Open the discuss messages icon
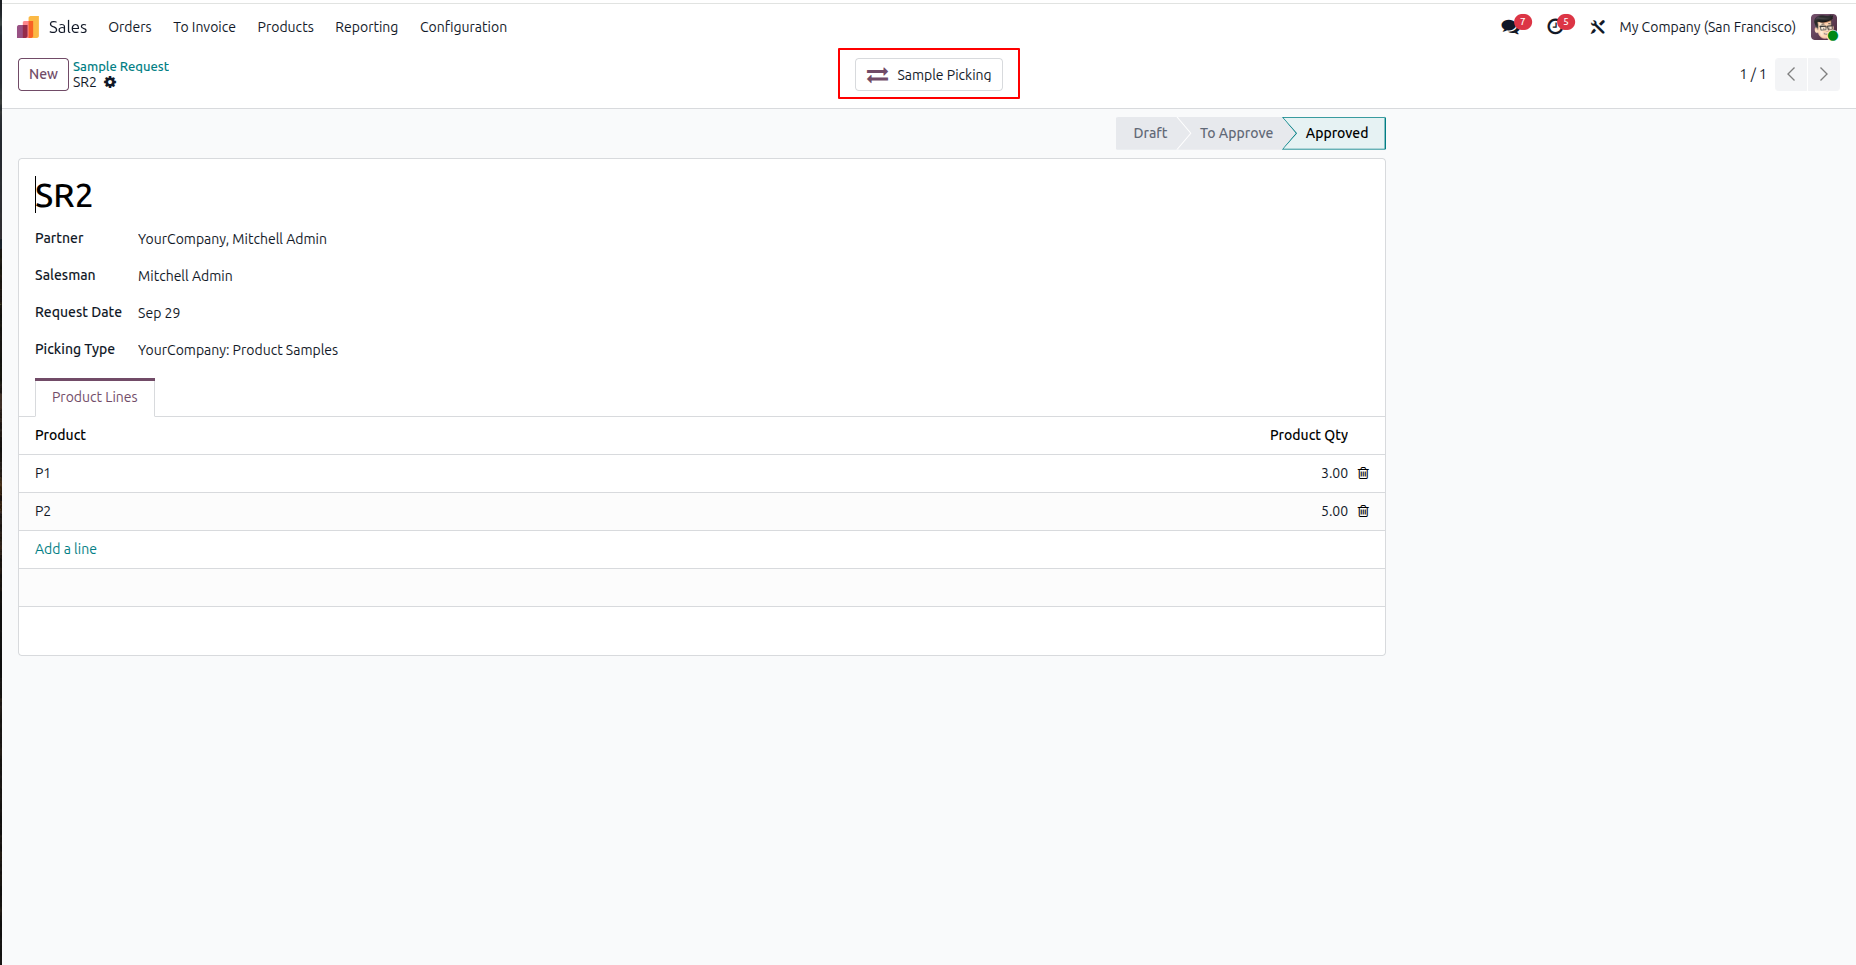The height and width of the screenshot is (965, 1856). [1510, 27]
